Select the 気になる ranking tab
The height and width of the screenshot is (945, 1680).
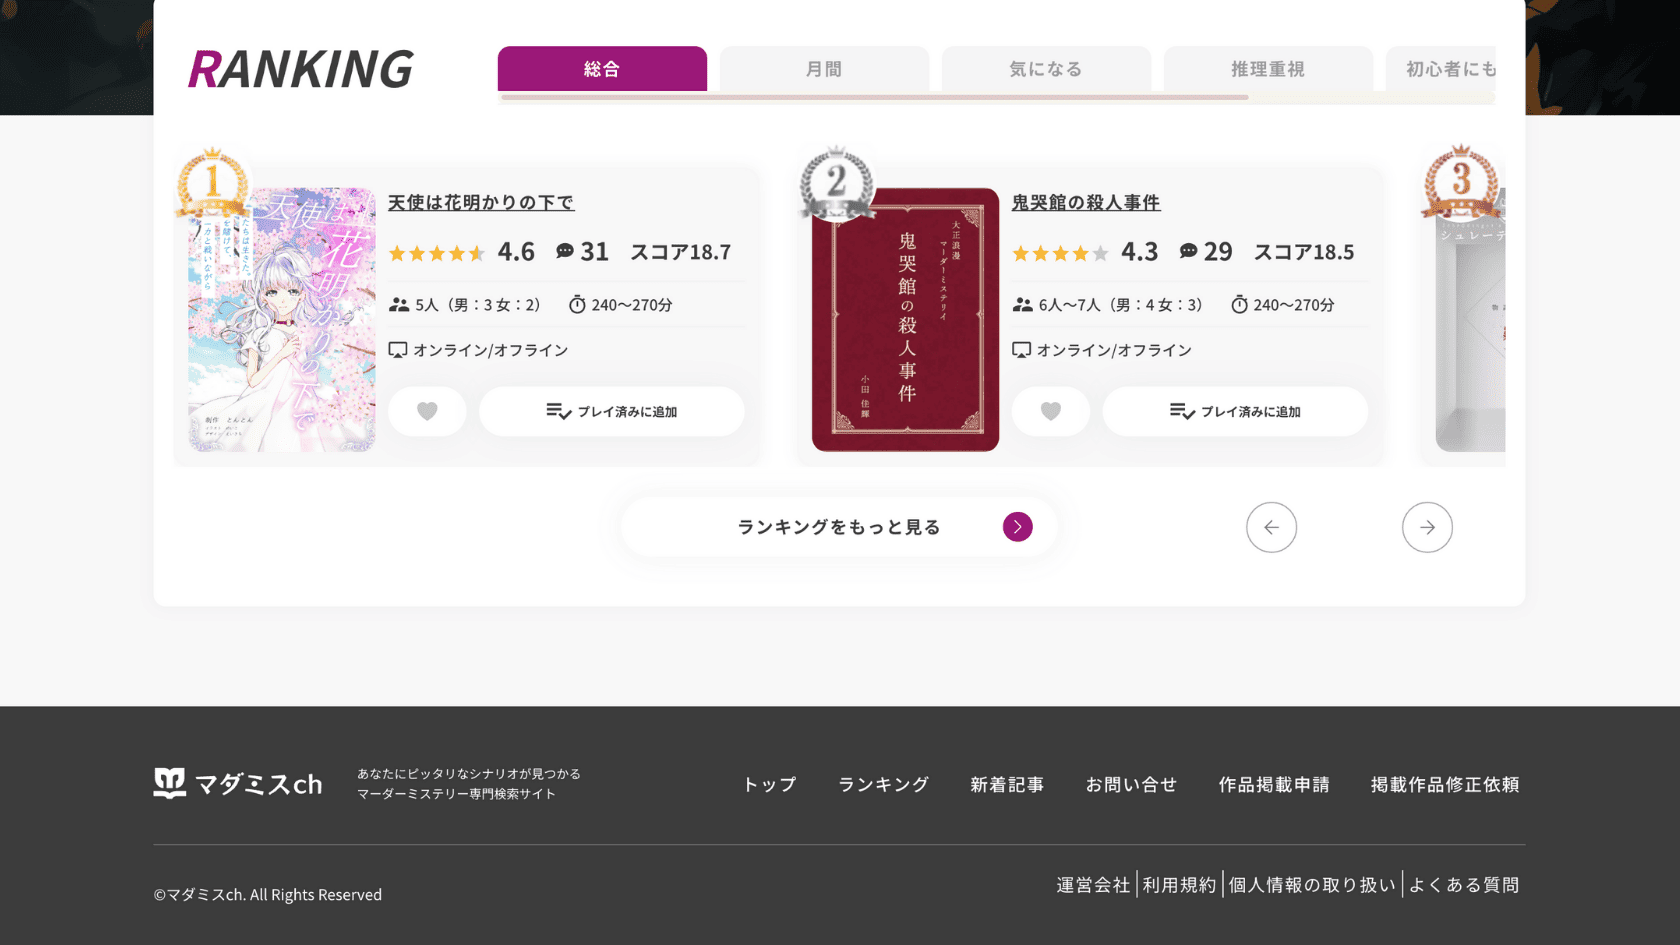[x=1046, y=69]
